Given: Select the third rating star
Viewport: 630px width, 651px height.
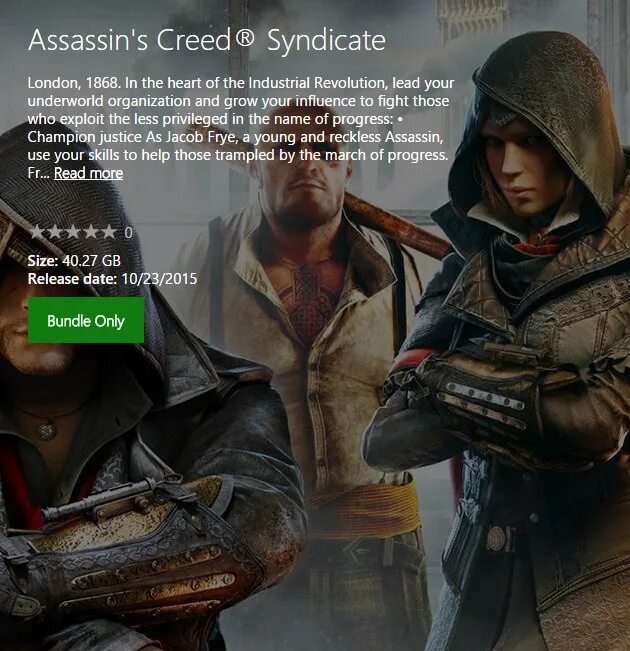Looking at the screenshot, I should point(73,232).
